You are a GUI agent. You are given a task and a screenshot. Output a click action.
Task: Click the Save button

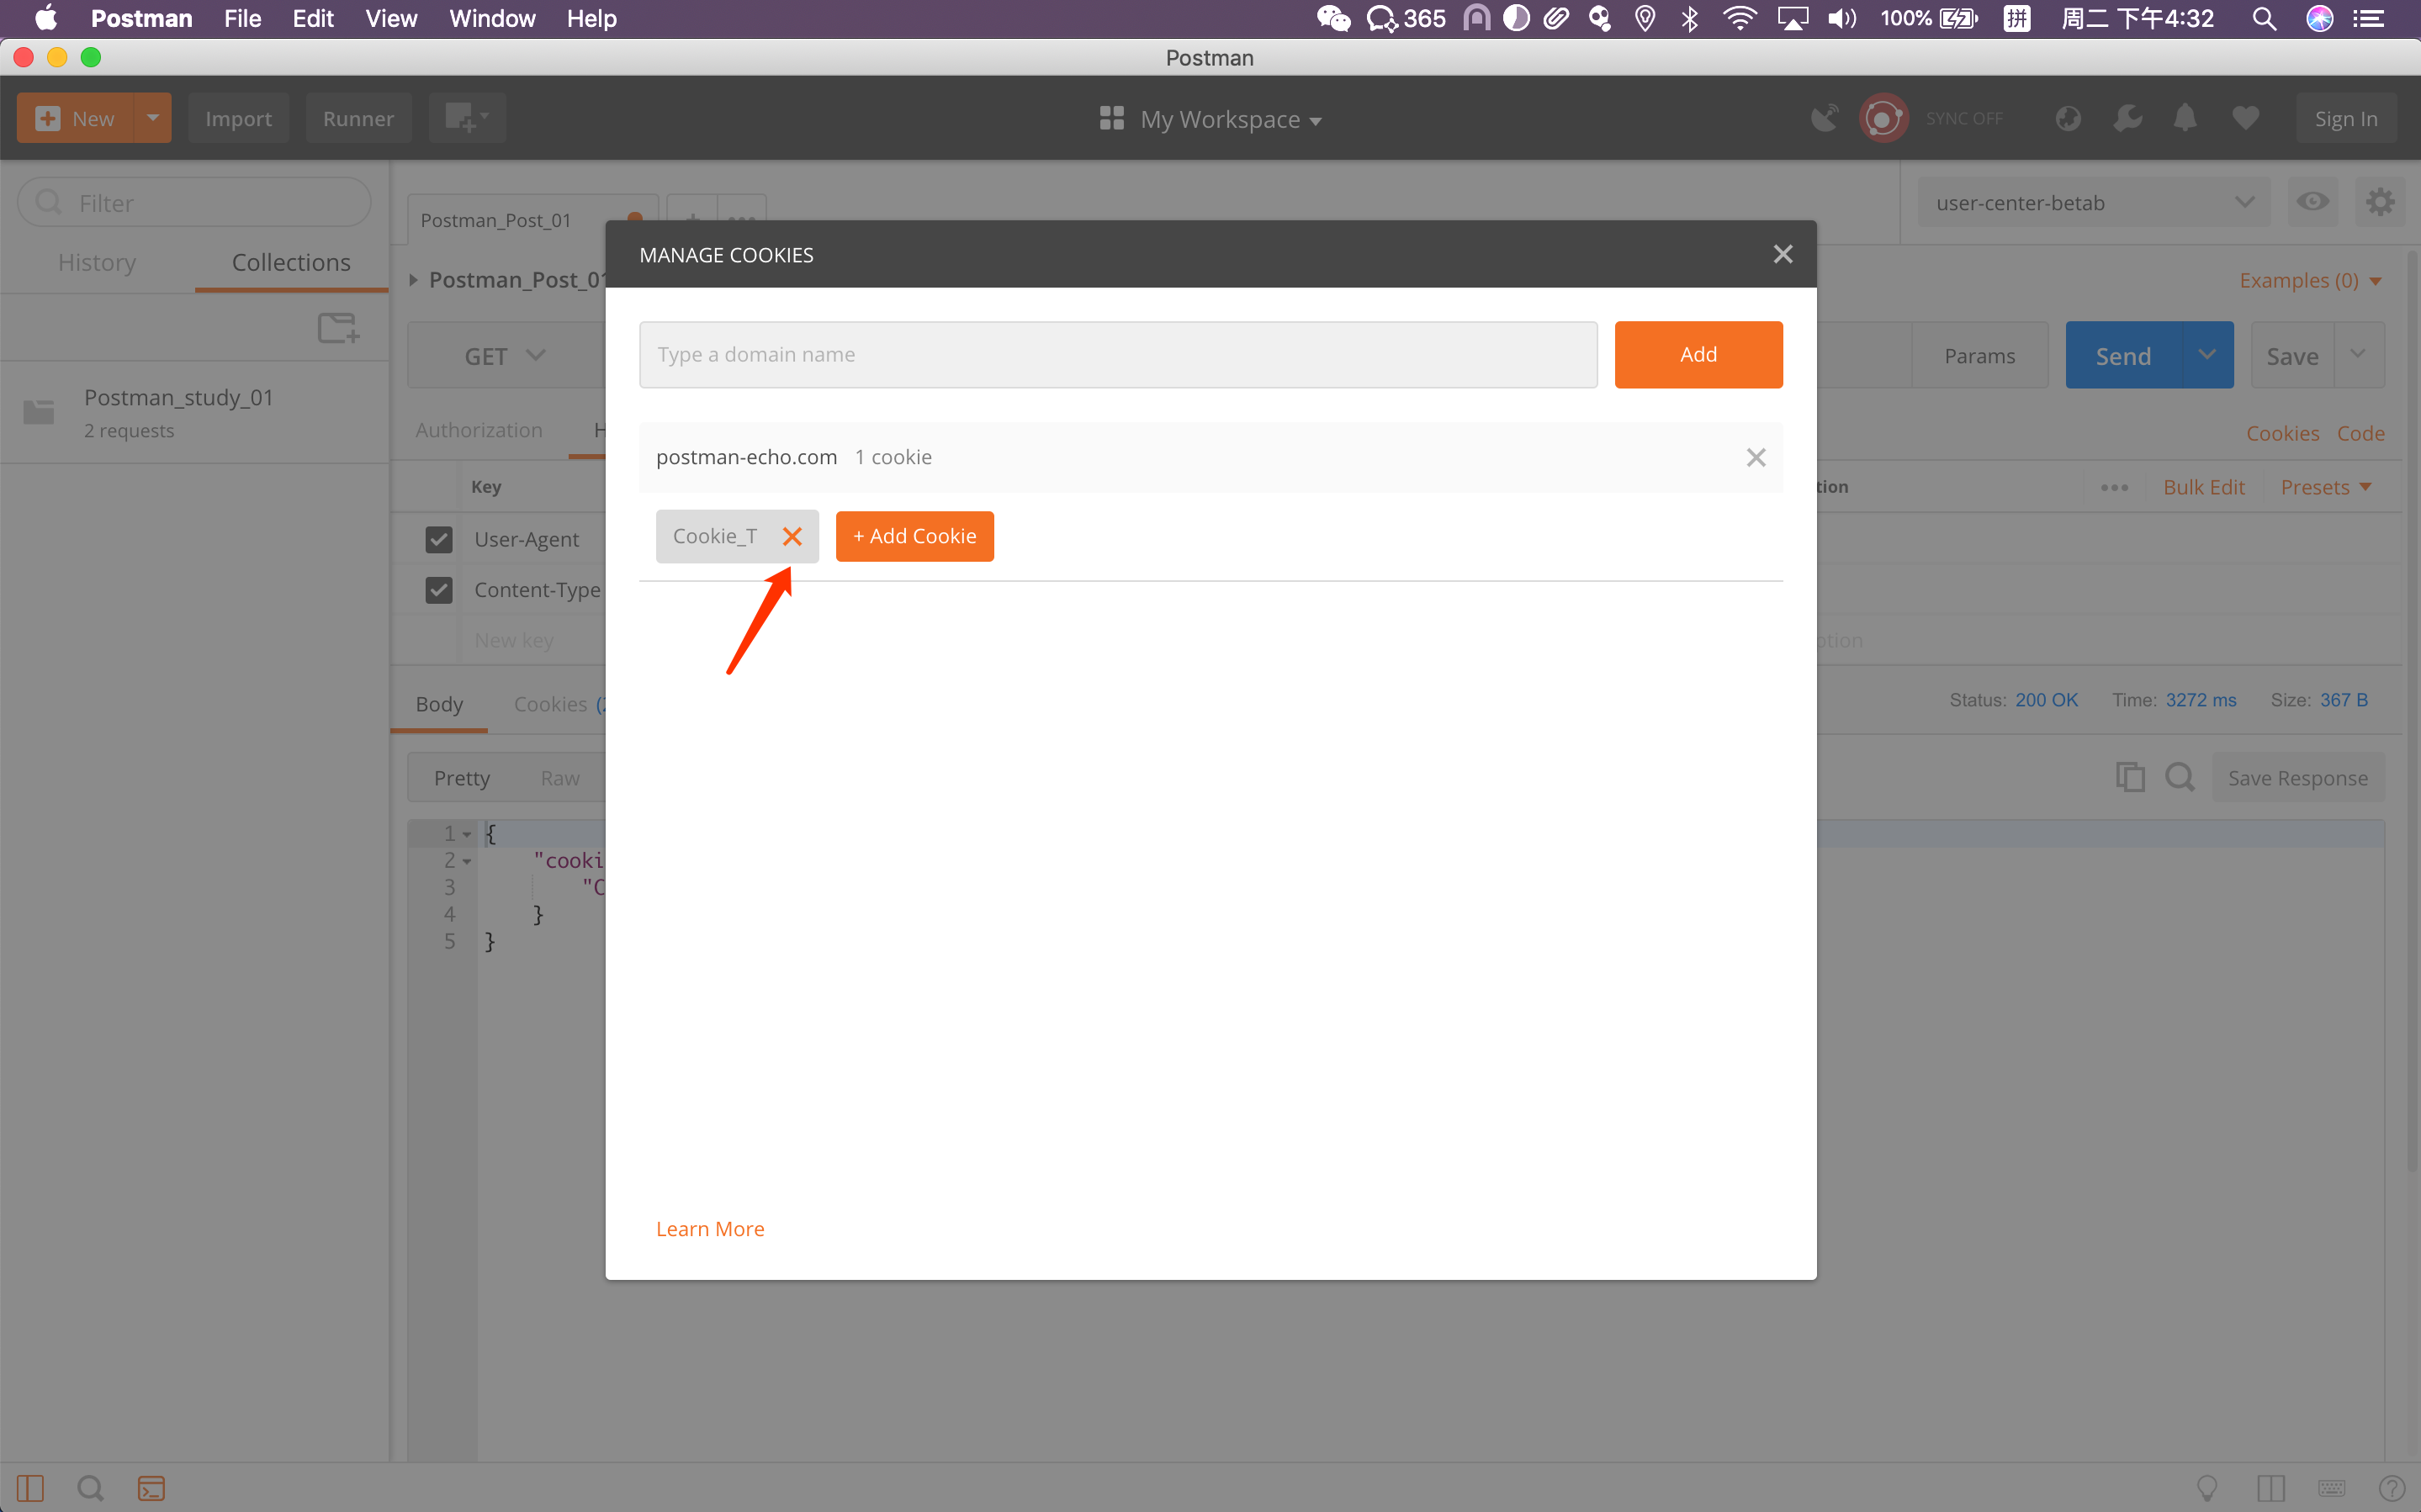(2291, 356)
